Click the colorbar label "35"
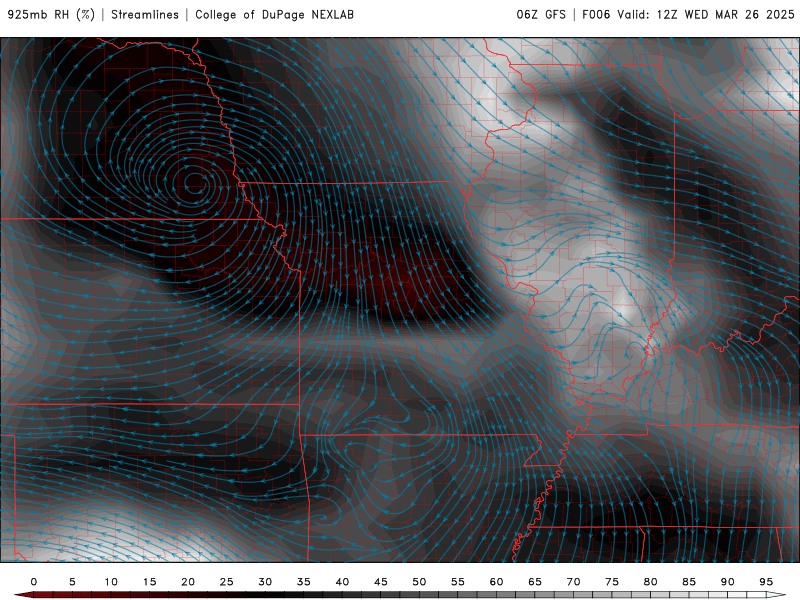Screen dimensions: 800x600 click(x=304, y=582)
